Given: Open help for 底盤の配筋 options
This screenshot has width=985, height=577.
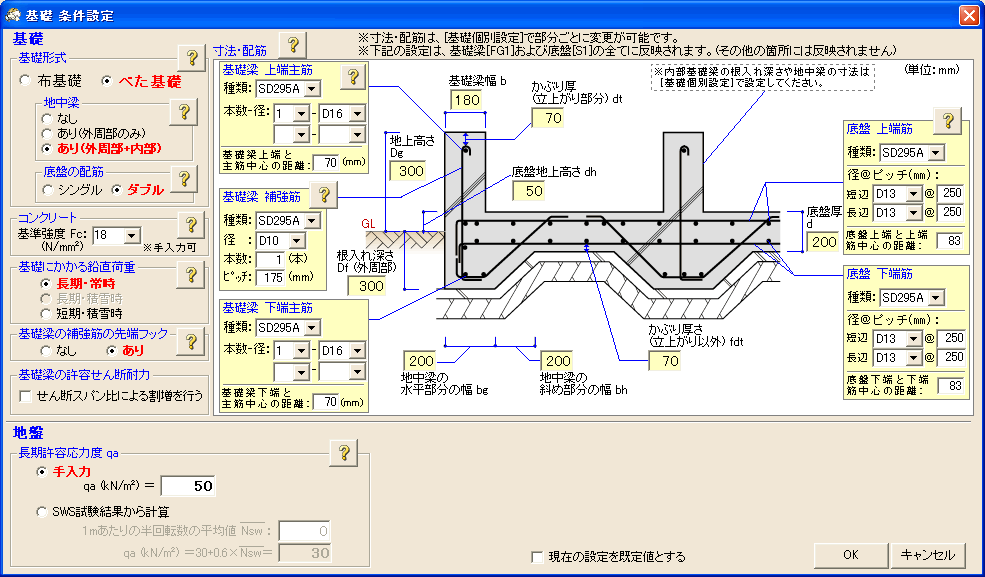Looking at the screenshot, I should point(183,178).
